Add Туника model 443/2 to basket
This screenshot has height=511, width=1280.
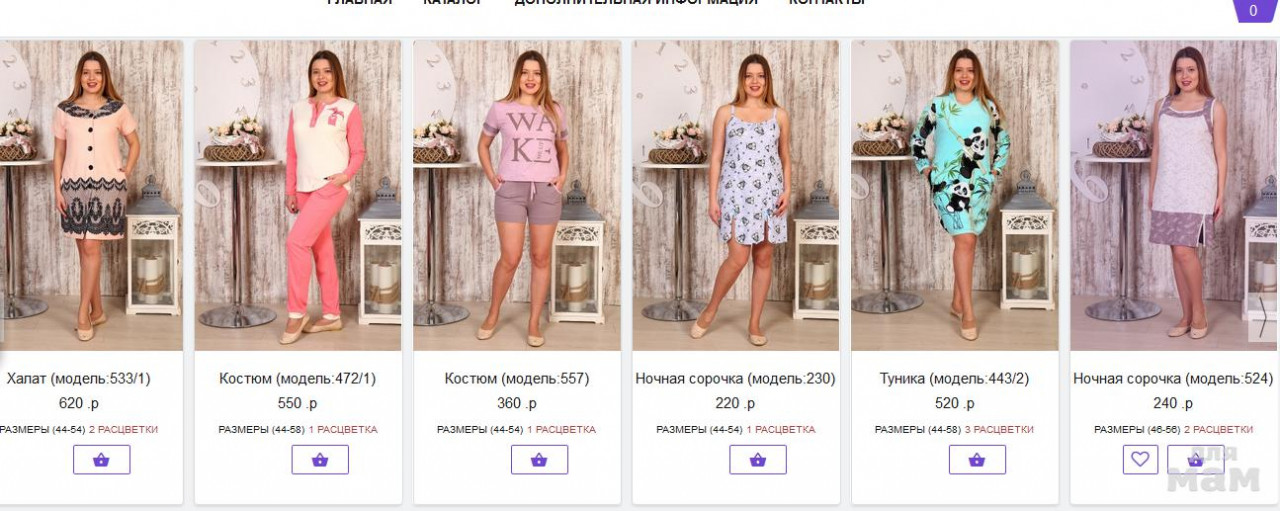[x=977, y=460]
